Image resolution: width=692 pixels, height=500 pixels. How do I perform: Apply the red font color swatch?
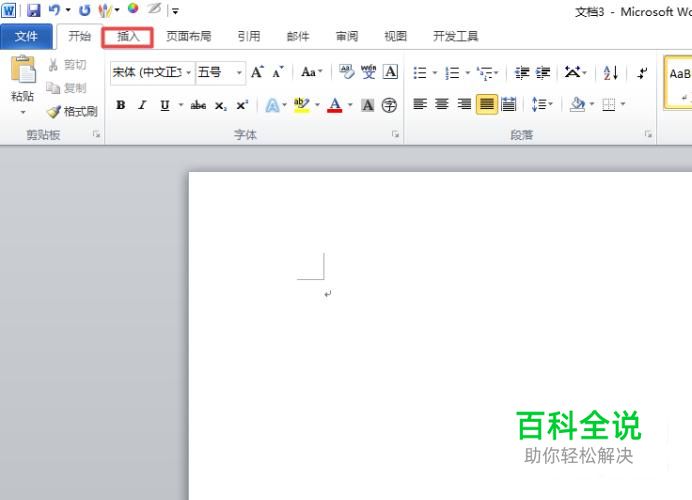[x=335, y=105]
